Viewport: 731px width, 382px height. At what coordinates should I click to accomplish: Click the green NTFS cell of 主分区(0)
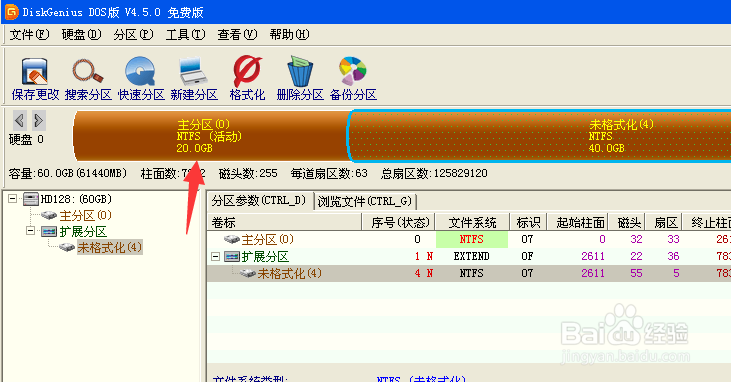(x=472, y=239)
